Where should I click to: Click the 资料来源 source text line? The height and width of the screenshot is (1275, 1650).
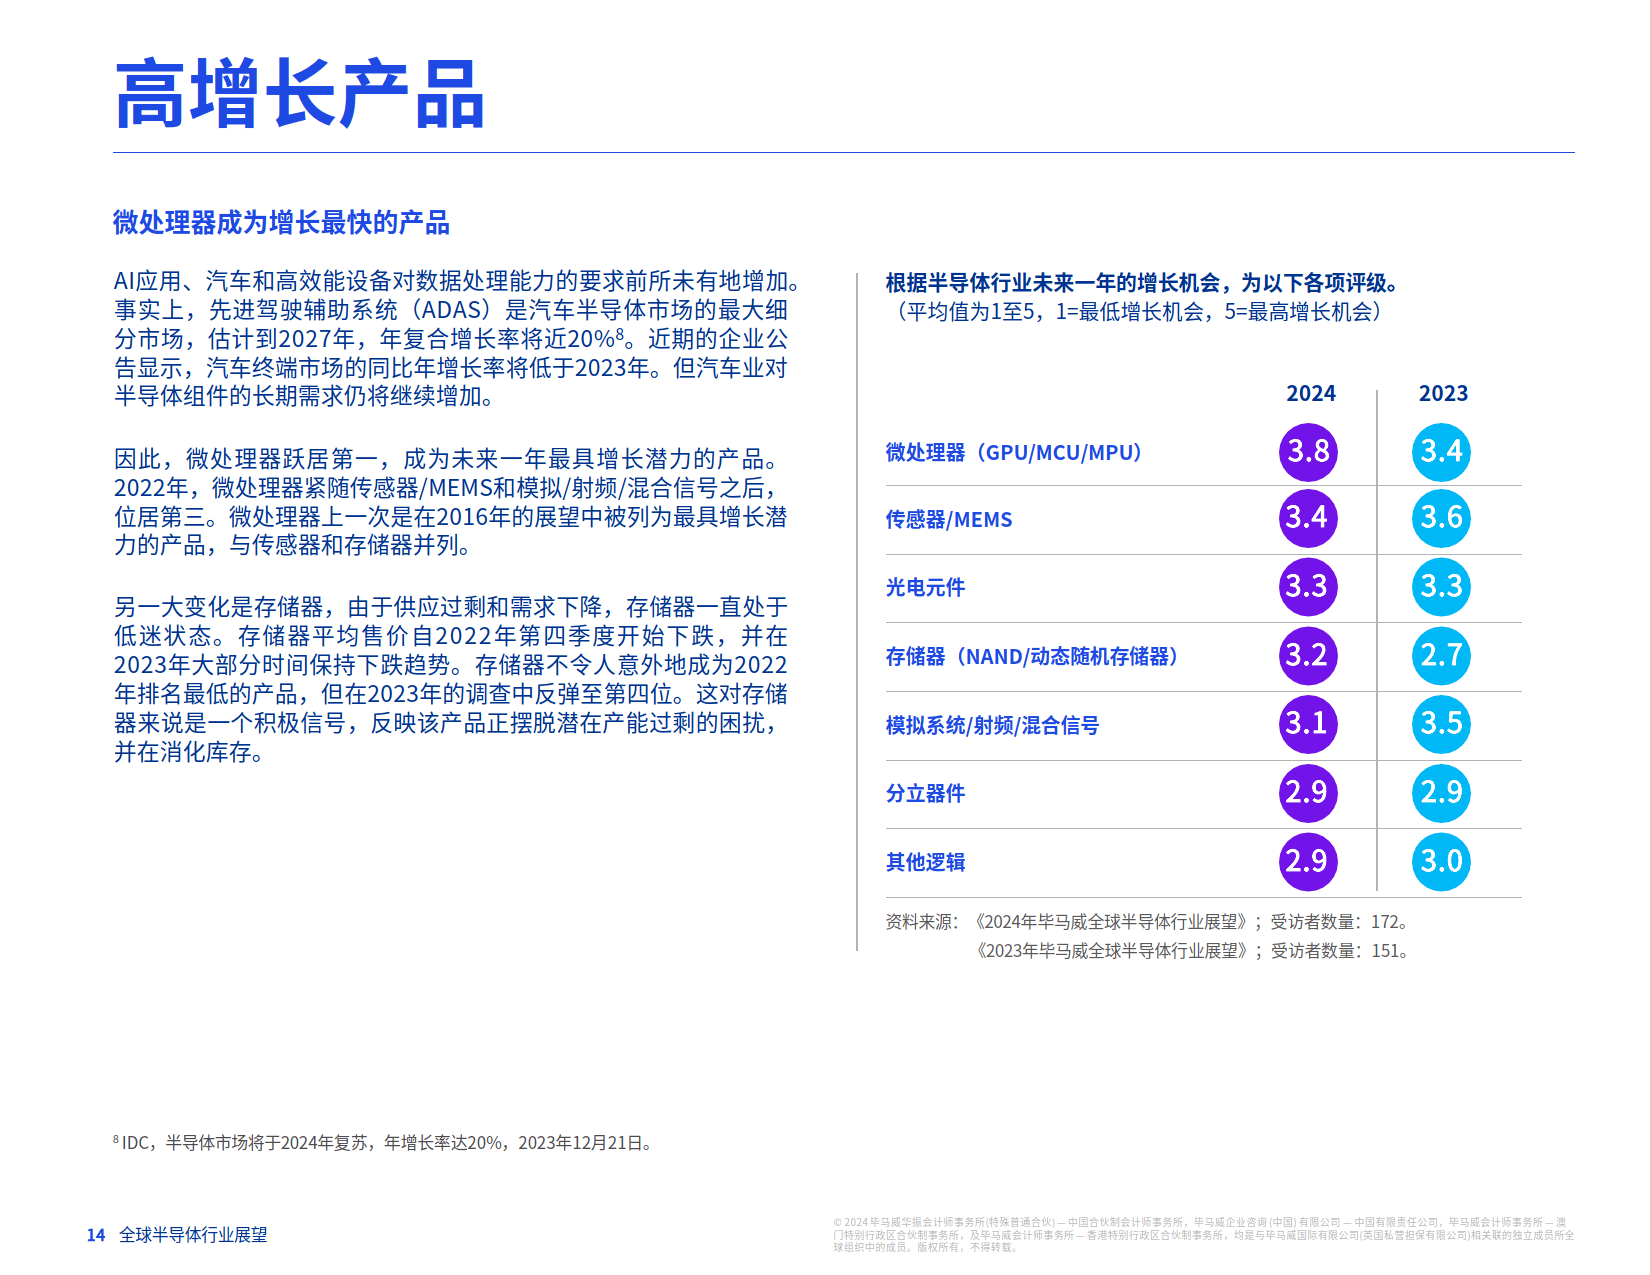tap(1146, 922)
